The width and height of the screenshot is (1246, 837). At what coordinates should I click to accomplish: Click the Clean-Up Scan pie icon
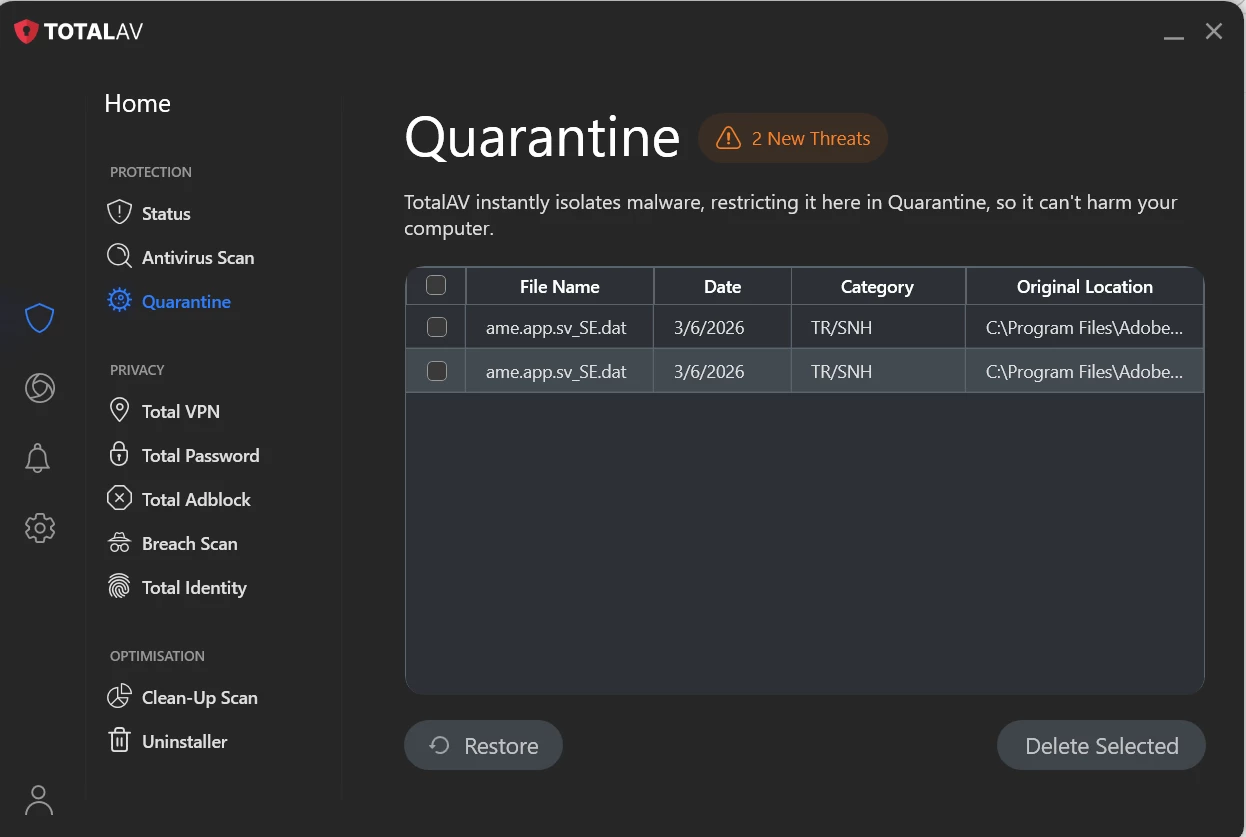click(x=119, y=697)
